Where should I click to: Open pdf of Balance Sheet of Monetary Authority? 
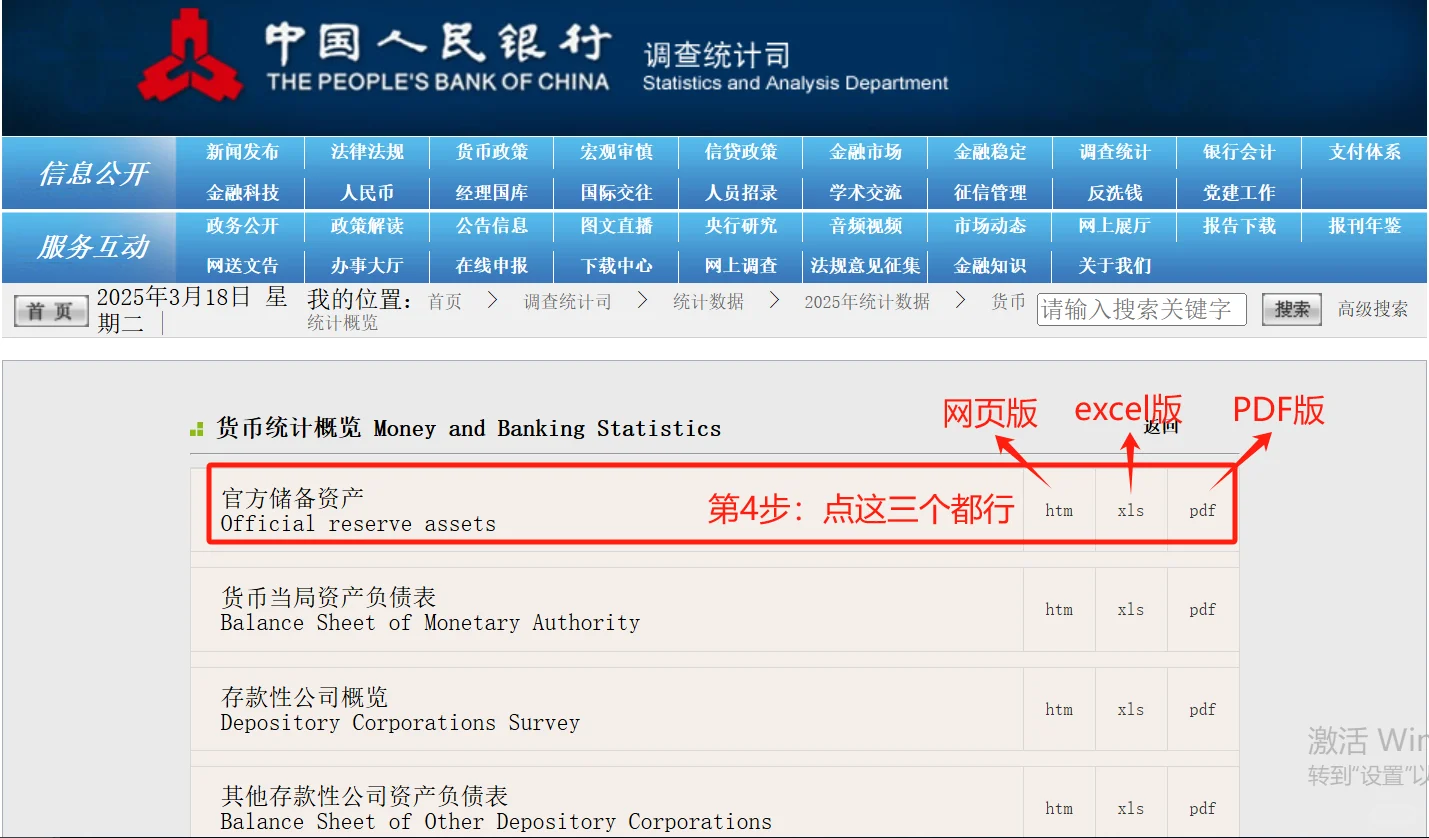point(1203,609)
